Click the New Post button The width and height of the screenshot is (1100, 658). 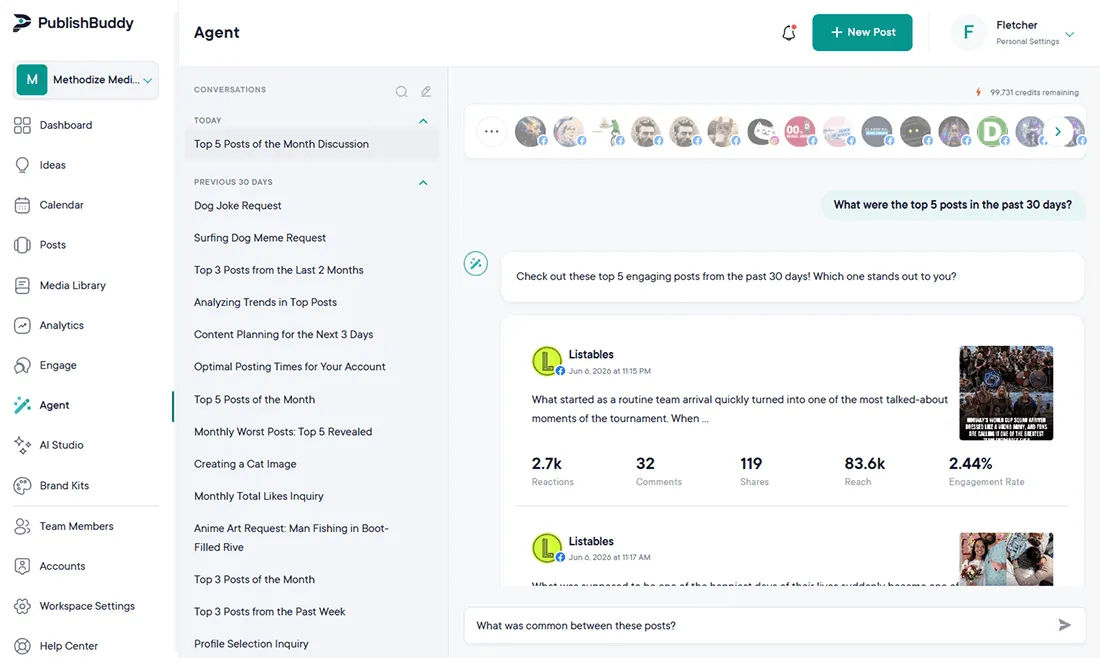pyautogui.click(x=862, y=32)
